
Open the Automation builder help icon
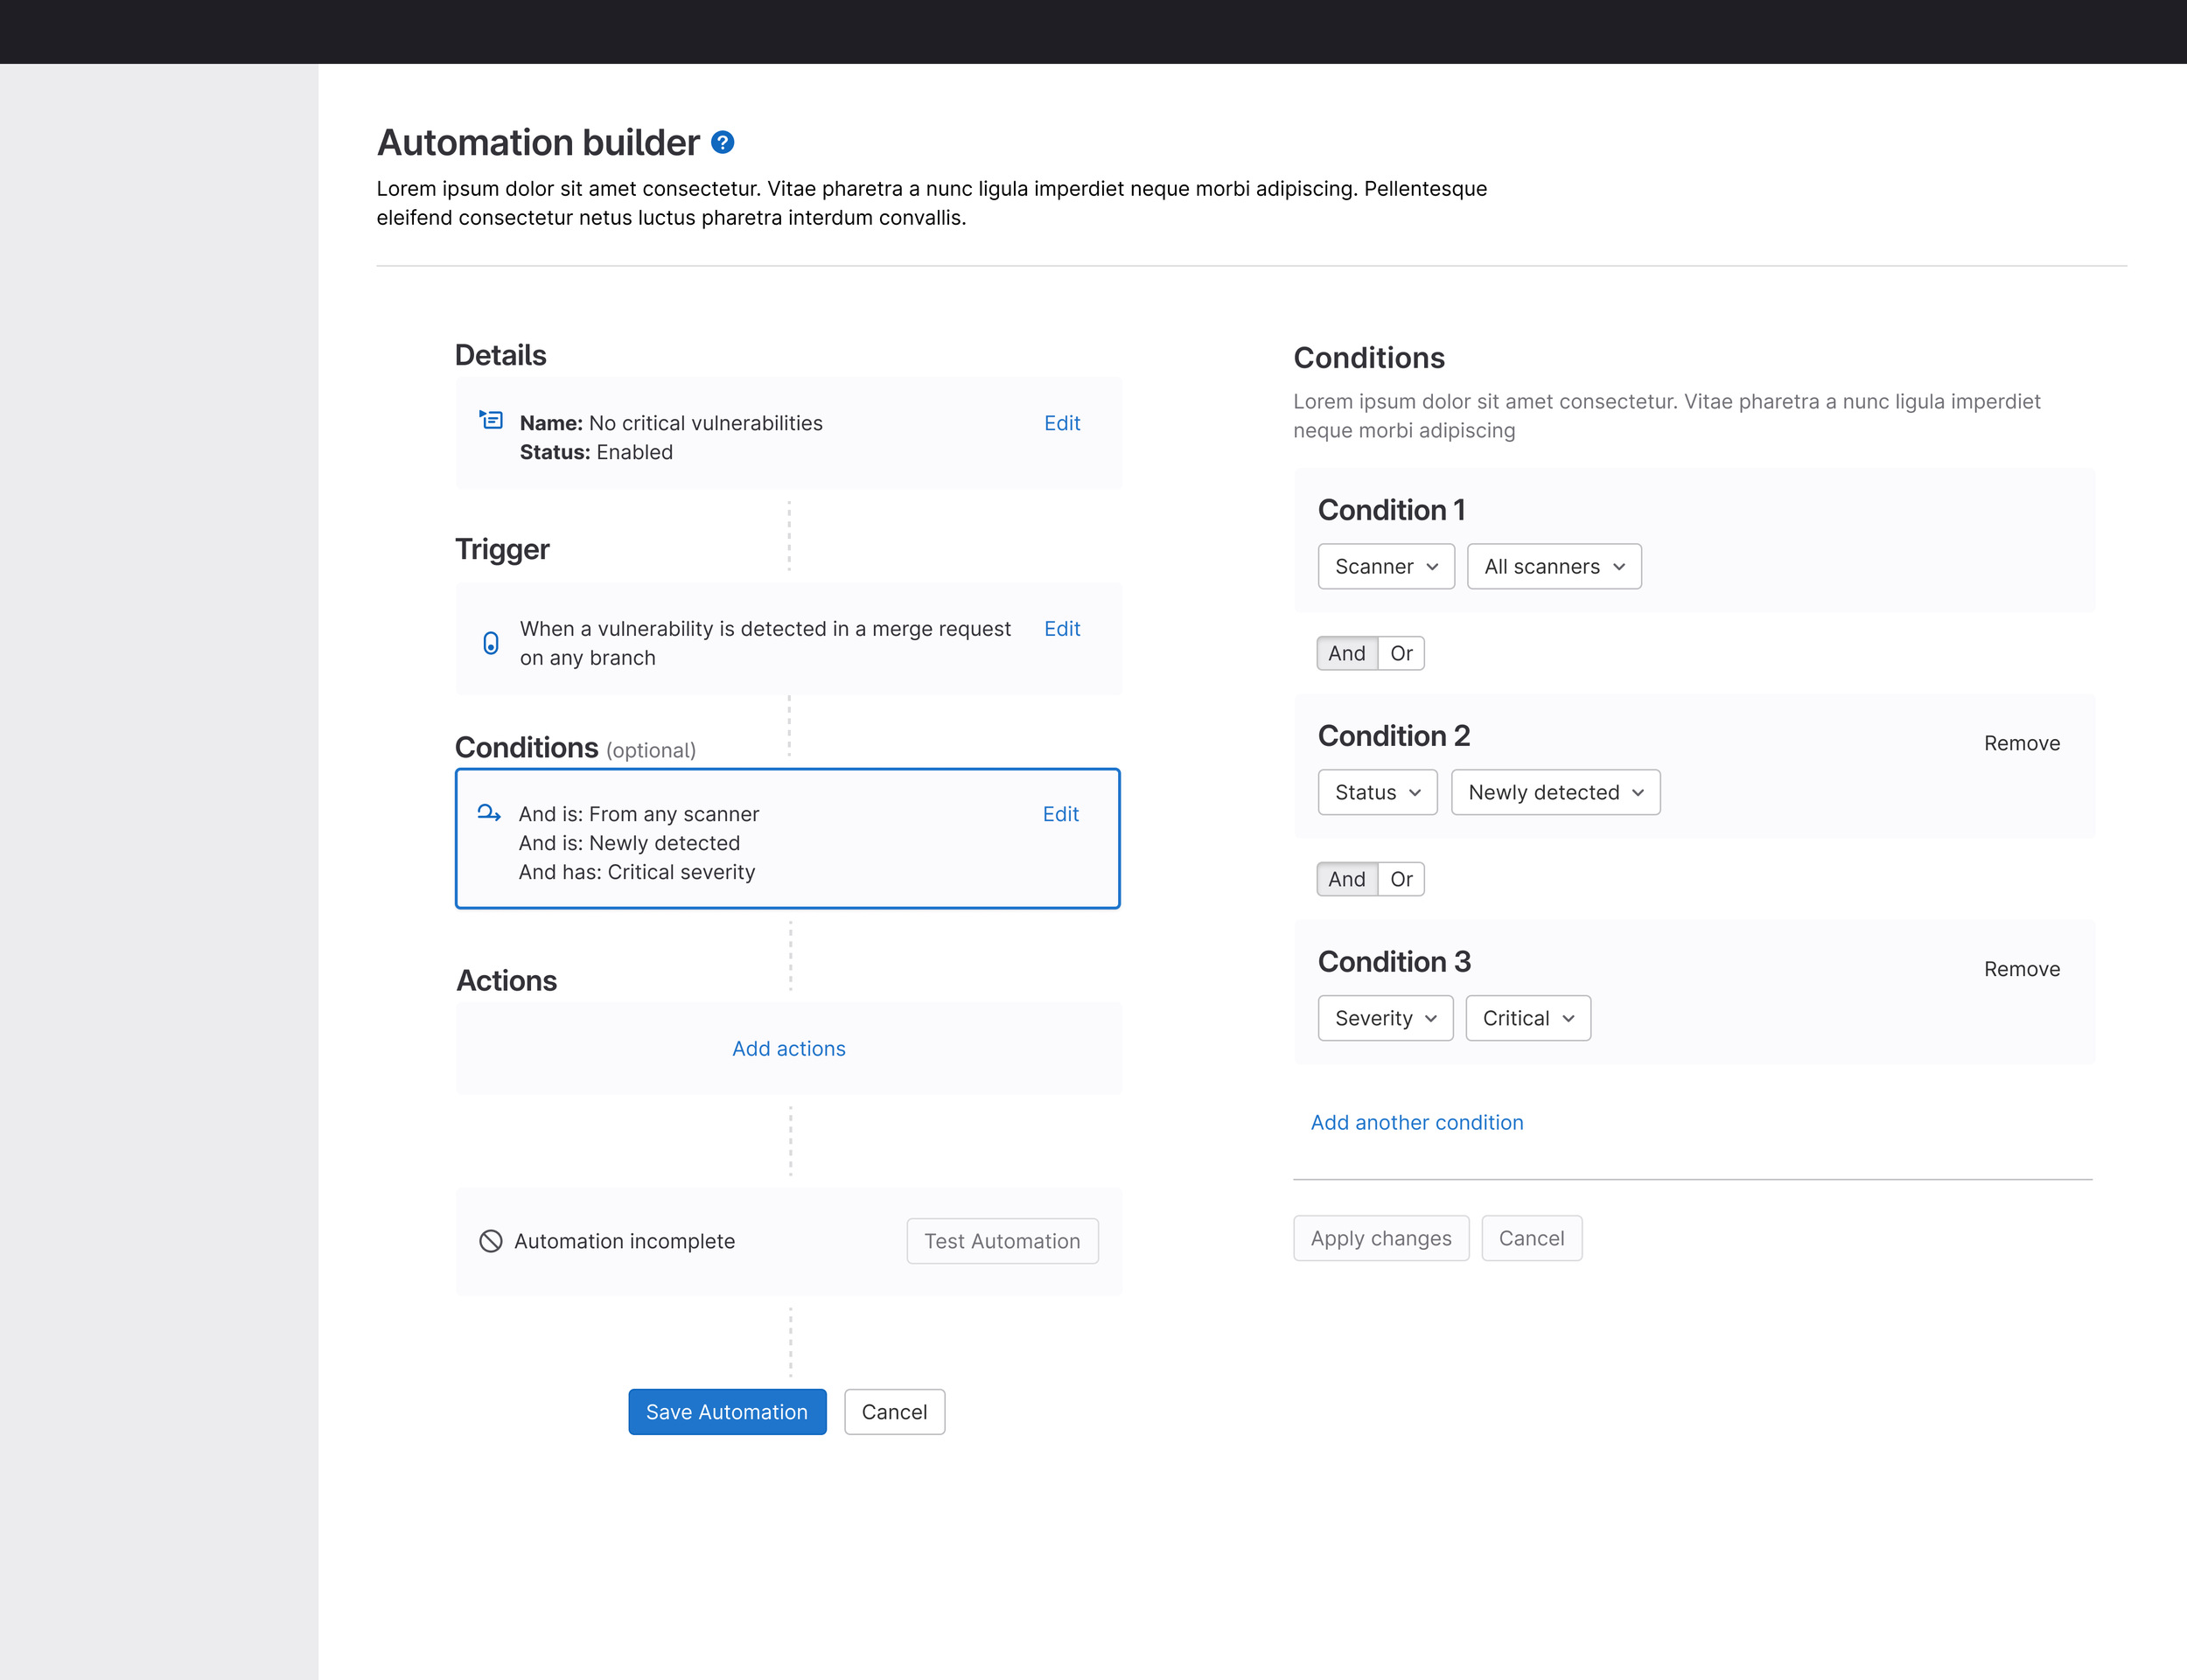pyautogui.click(x=722, y=143)
